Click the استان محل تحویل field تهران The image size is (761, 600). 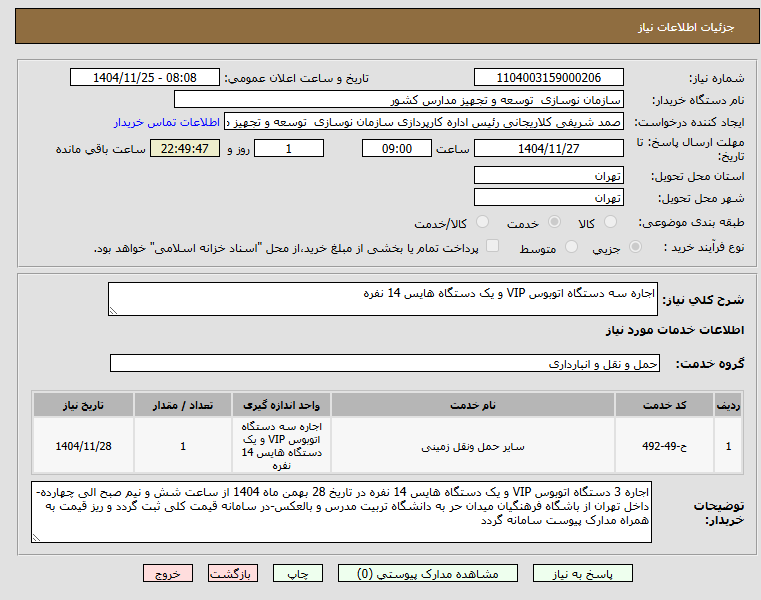coord(548,175)
